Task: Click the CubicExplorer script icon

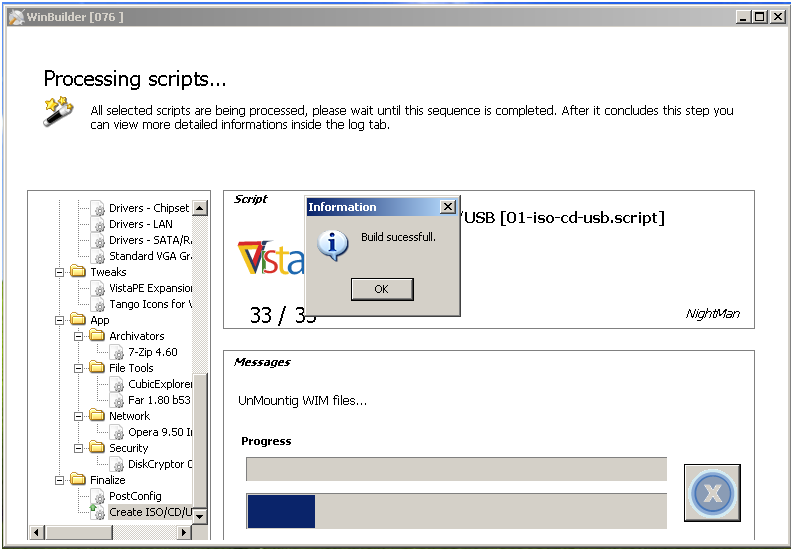Action: coord(117,384)
